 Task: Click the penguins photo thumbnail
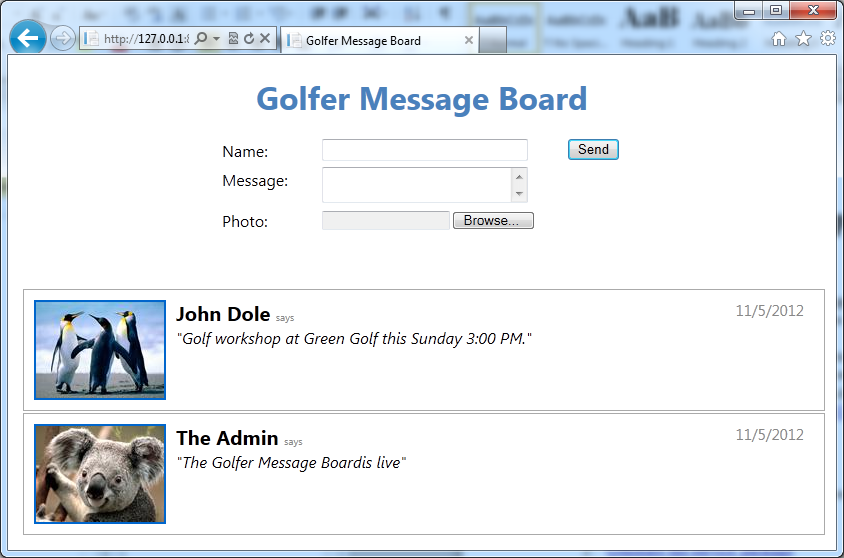coord(100,350)
